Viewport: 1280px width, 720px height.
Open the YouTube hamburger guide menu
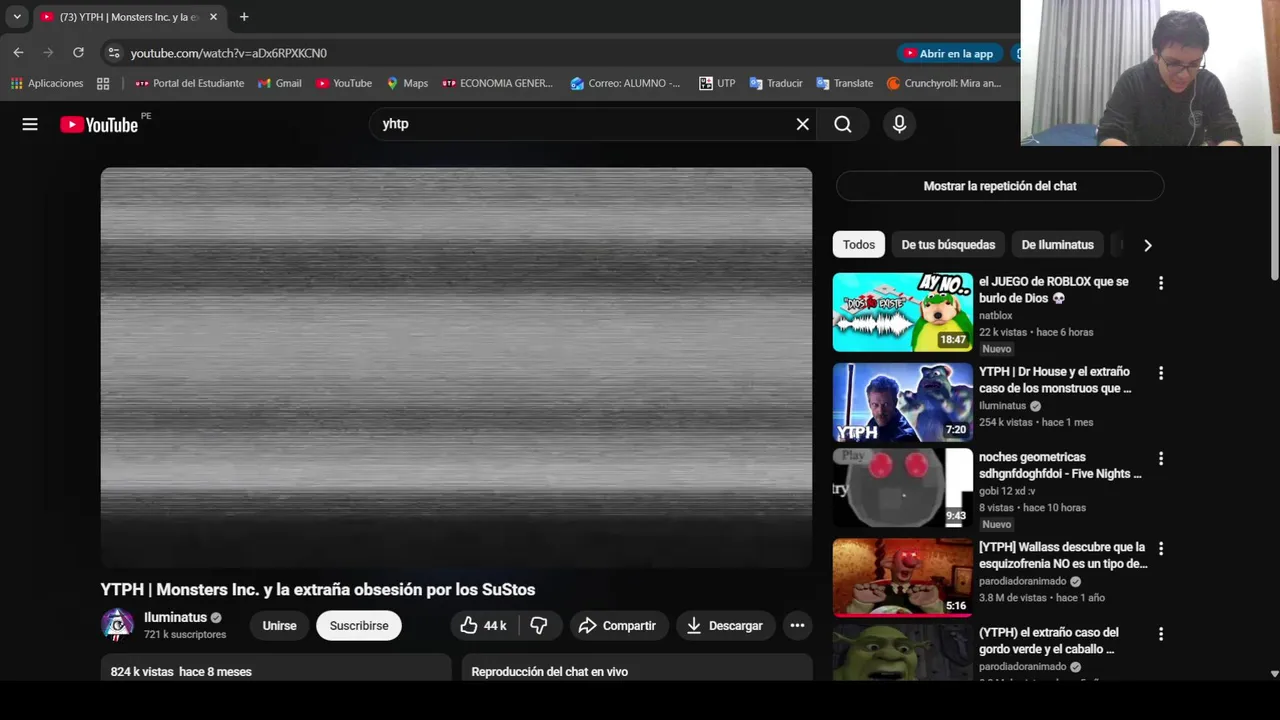(30, 124)
